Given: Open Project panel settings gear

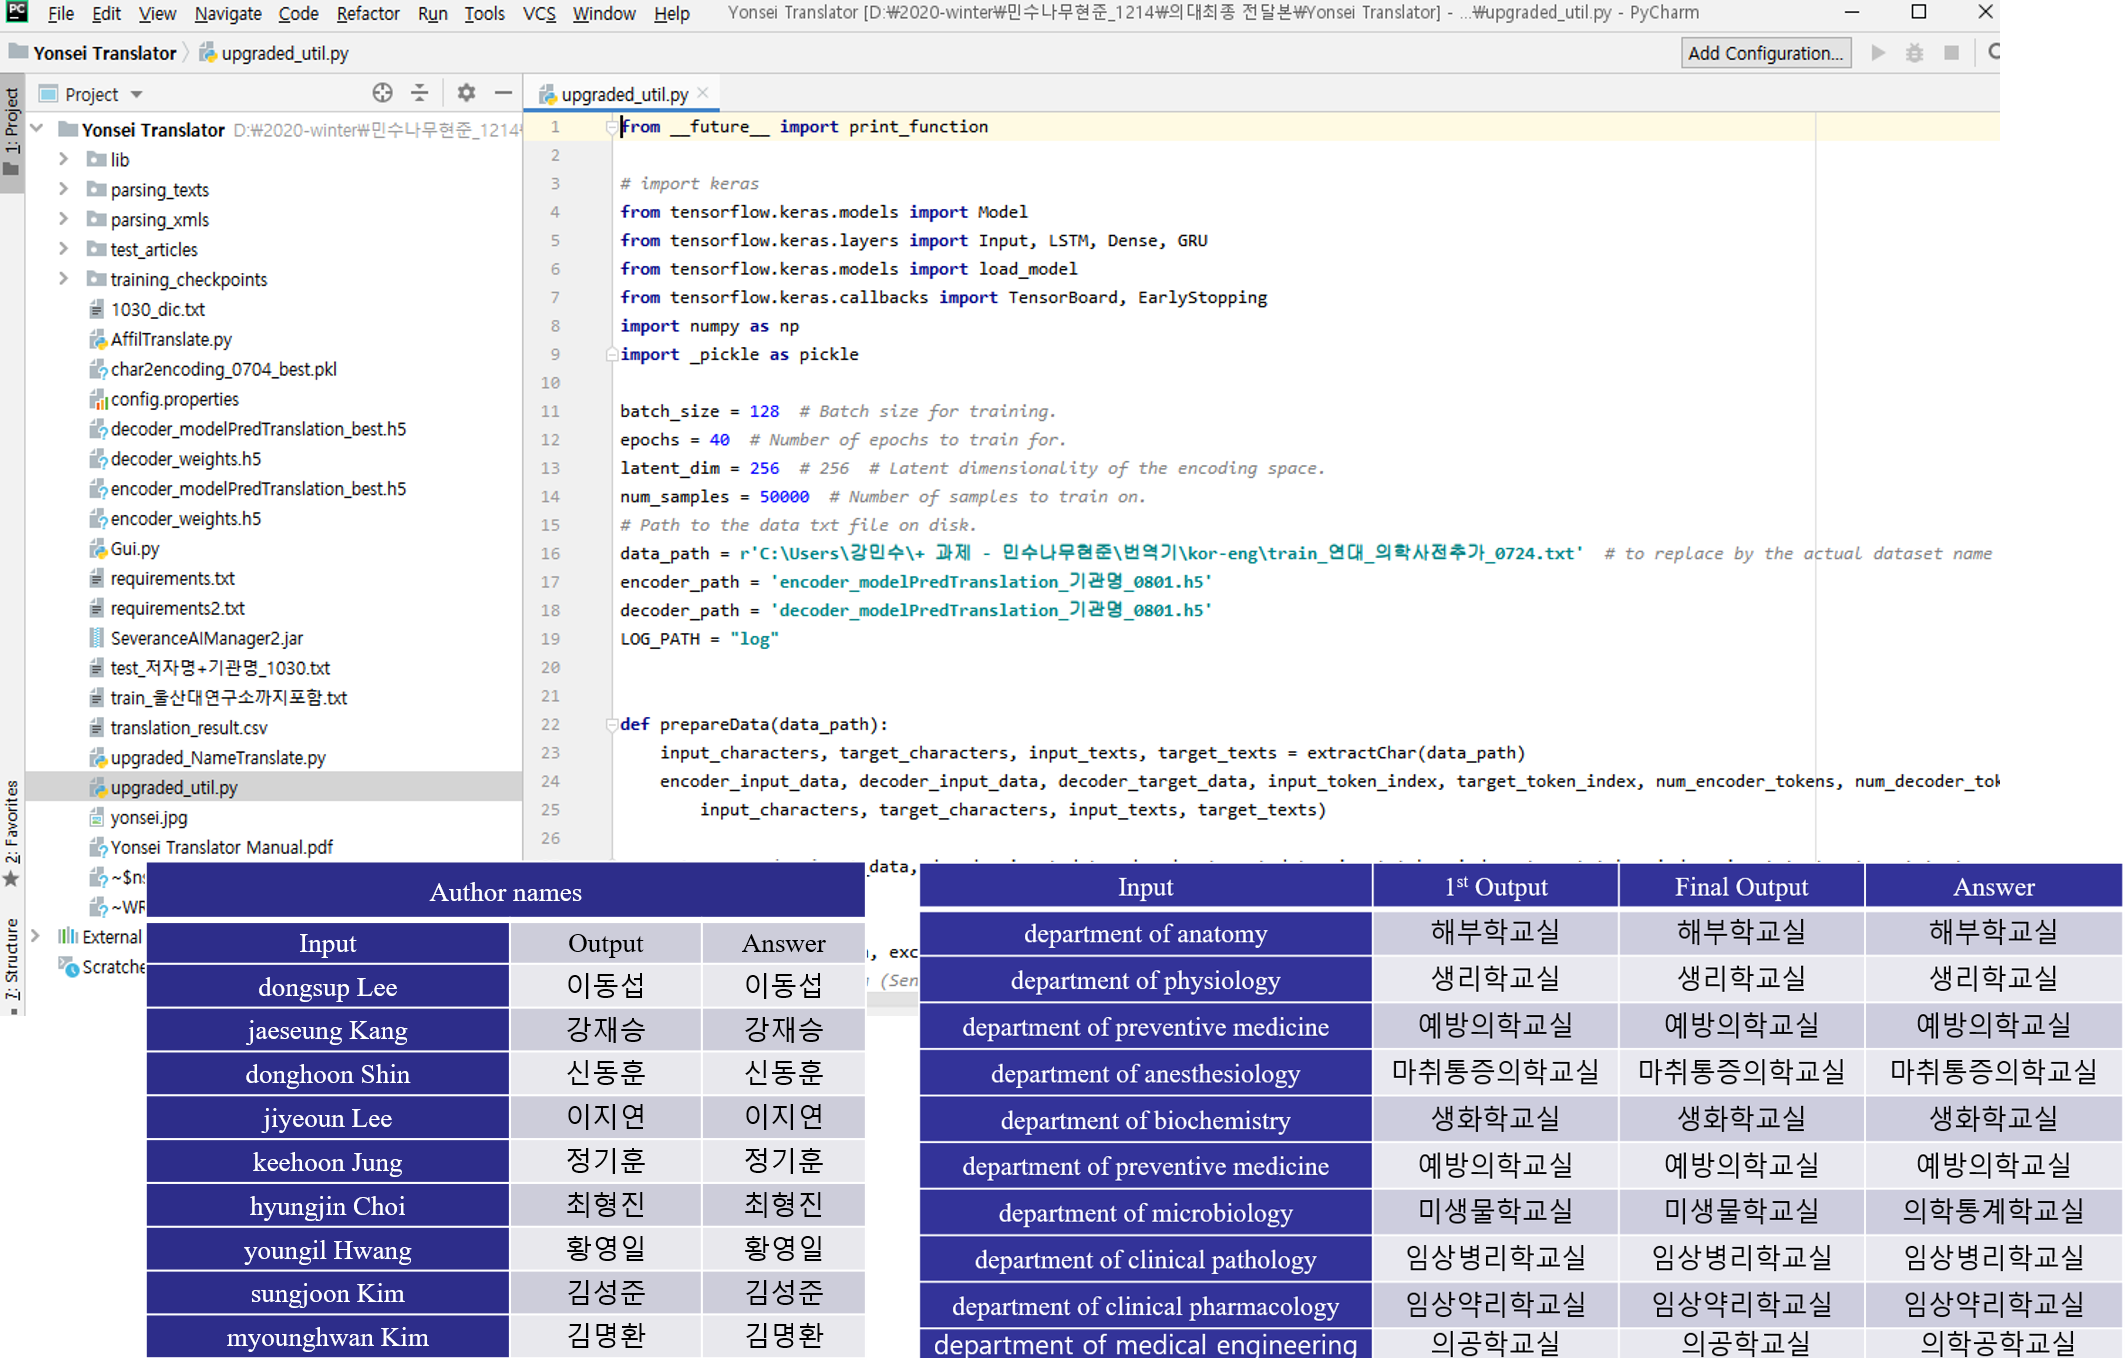Looking at the screenshot, I should (x=466, y=93).
